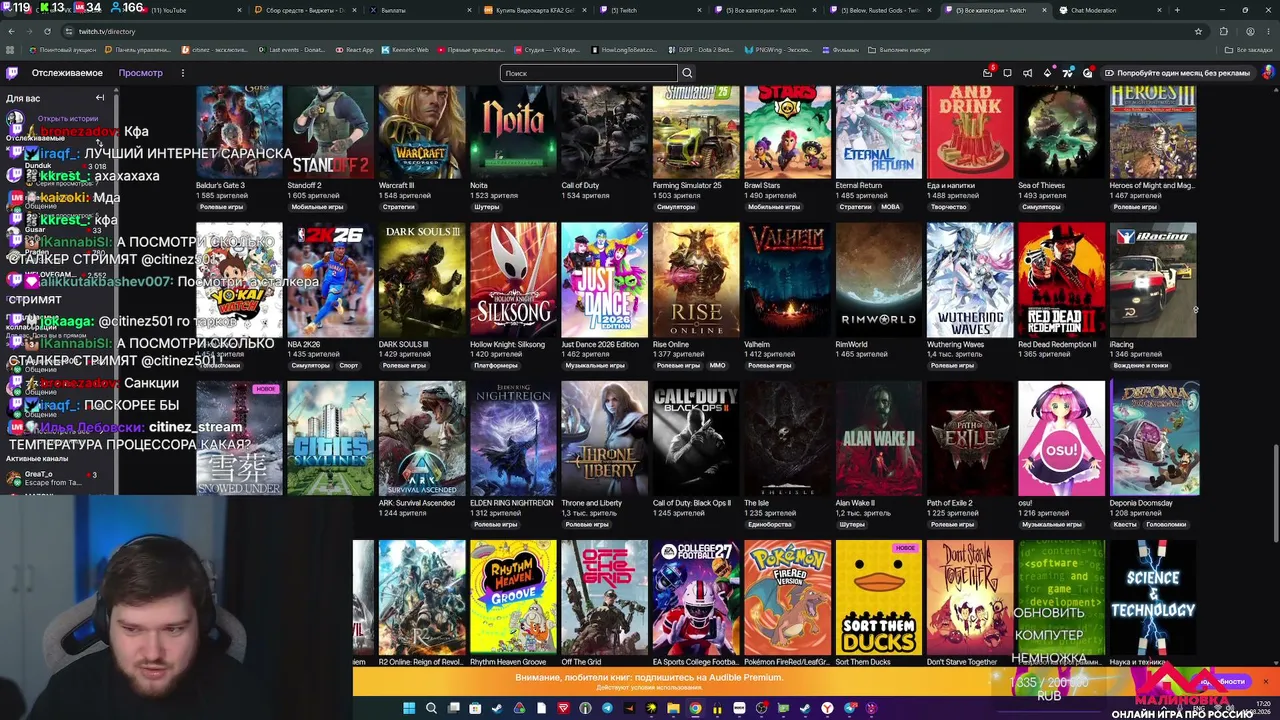
Task: Click the 7TV extension icon in Twitch bar
Action: pos(1068,73)
